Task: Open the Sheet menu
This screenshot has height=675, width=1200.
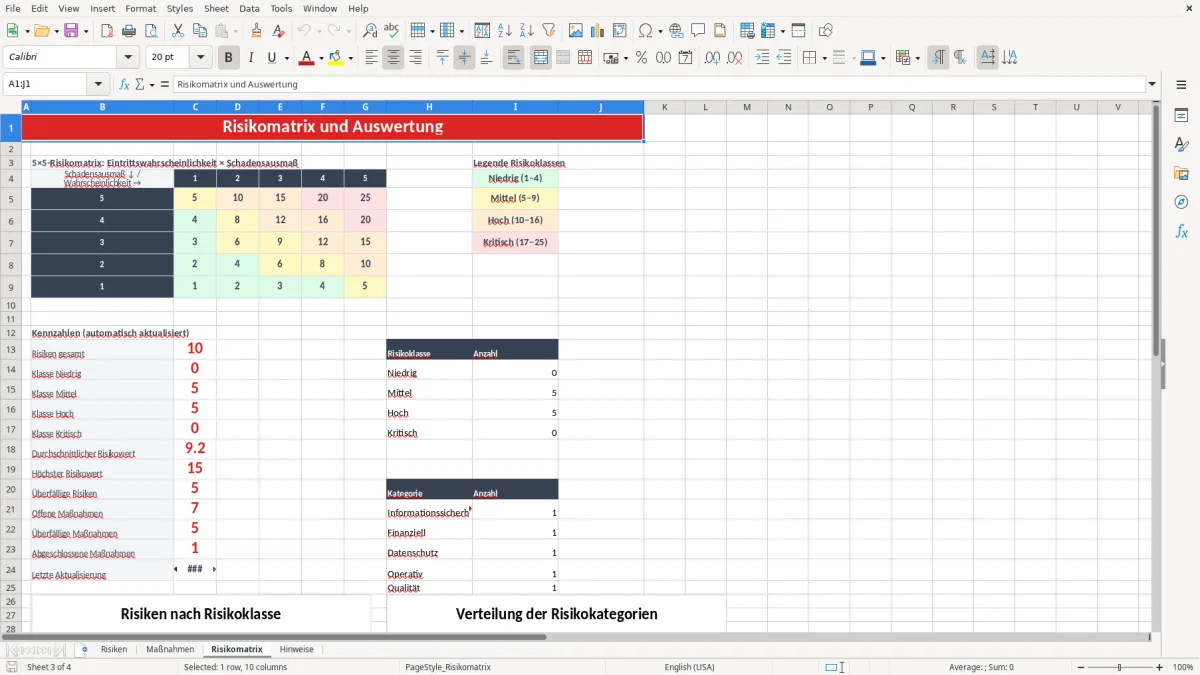Action: (216, 8)
